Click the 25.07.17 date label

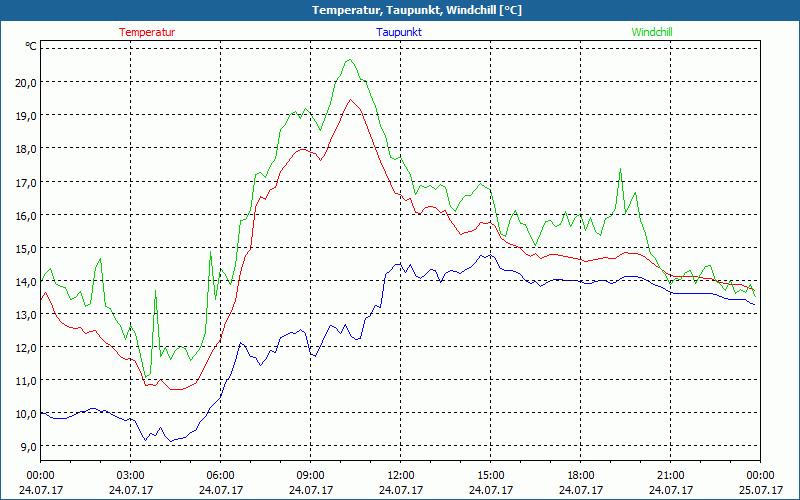[760, 490]
